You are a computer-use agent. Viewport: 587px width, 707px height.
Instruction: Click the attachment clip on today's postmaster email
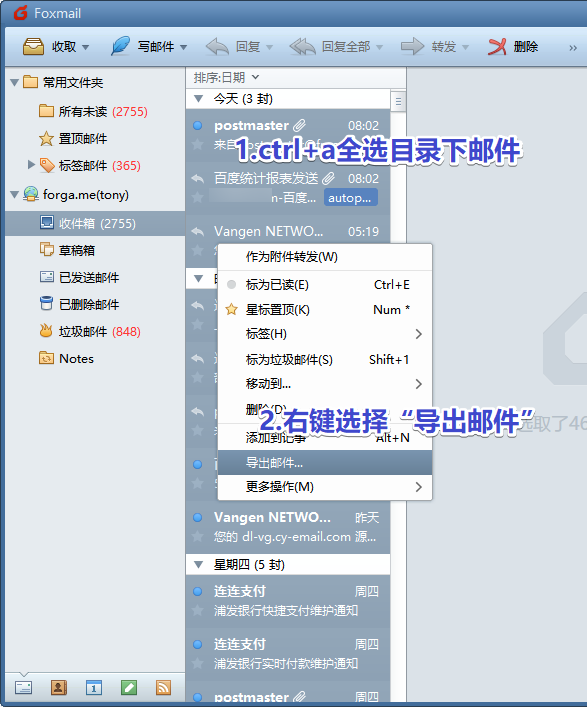click(299, 125)
